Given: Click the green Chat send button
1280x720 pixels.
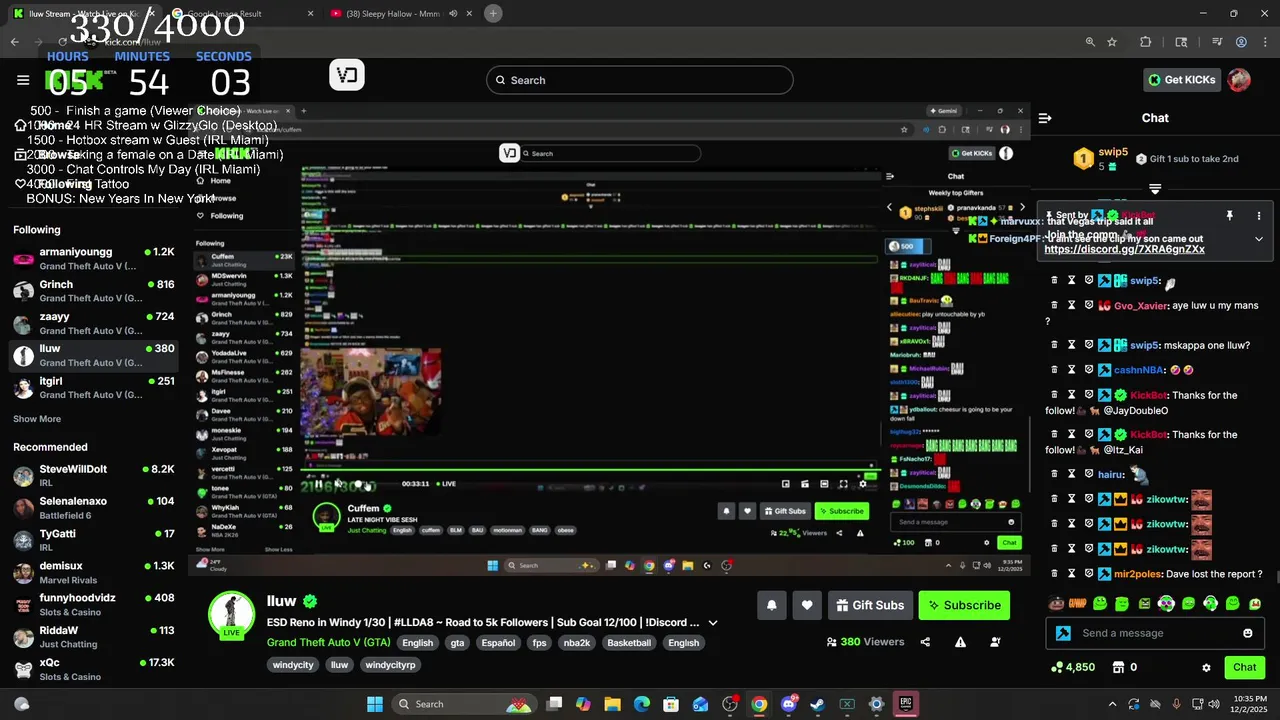Looking at the screenshot, I should coord(1244,667).
